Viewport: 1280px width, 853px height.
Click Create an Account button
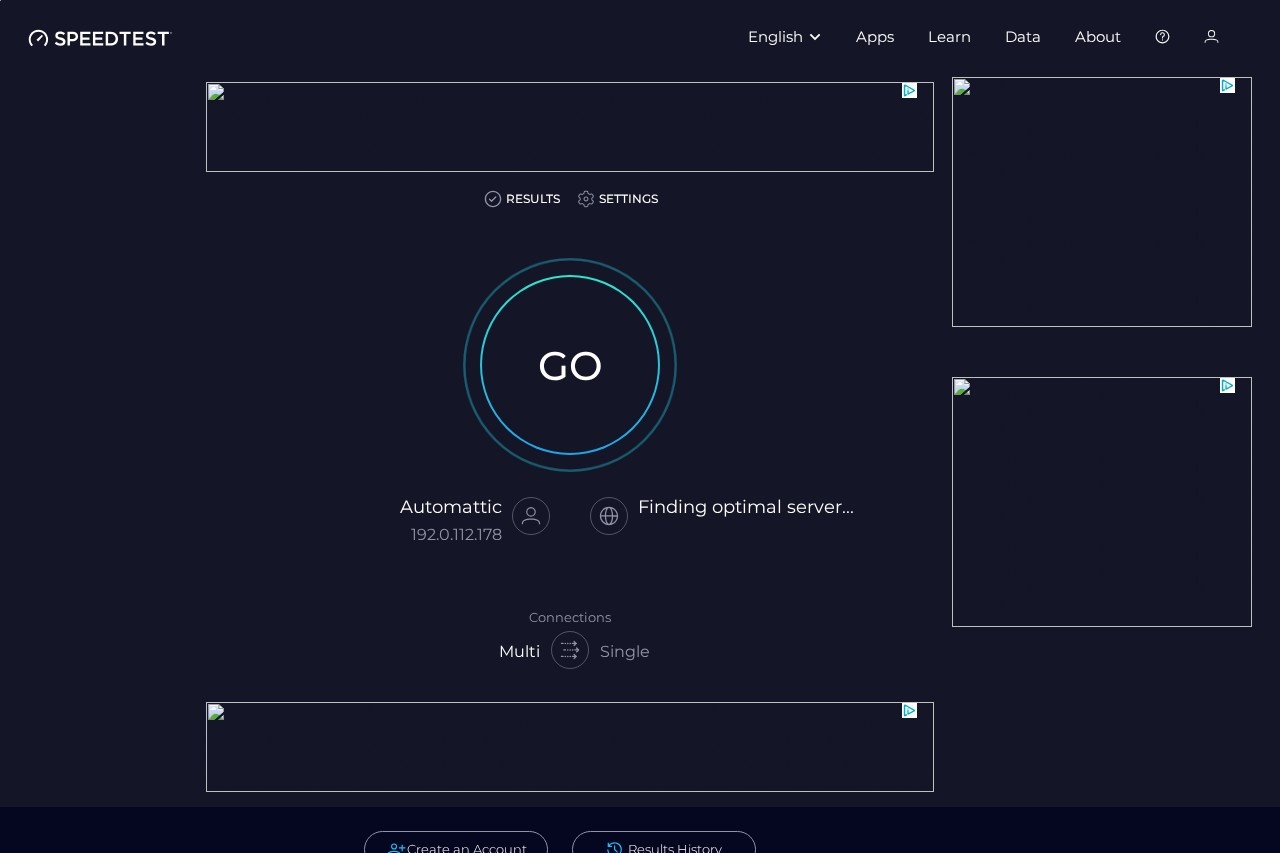point(456,842)
